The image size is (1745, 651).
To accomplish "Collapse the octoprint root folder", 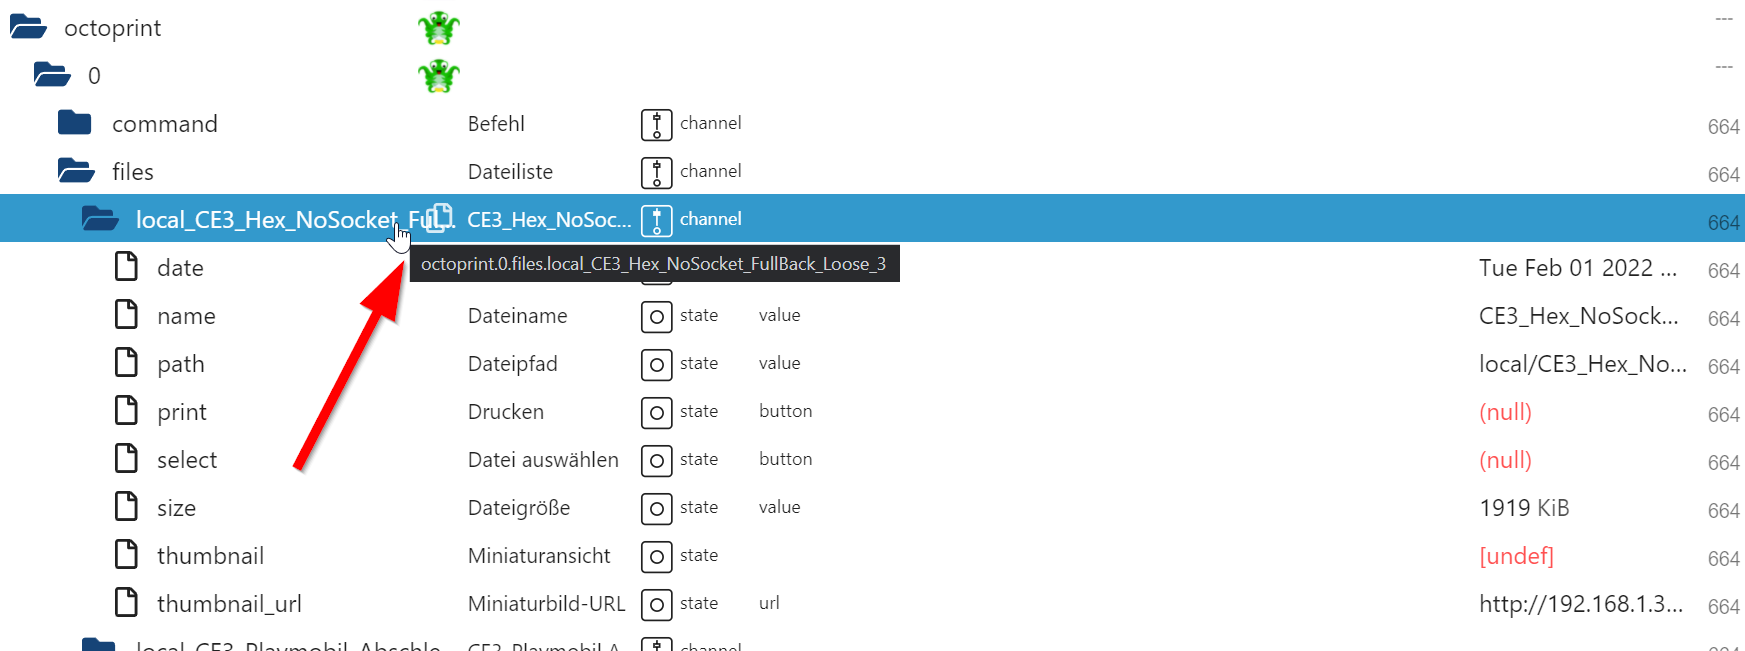I will click(x=28, y=27).
